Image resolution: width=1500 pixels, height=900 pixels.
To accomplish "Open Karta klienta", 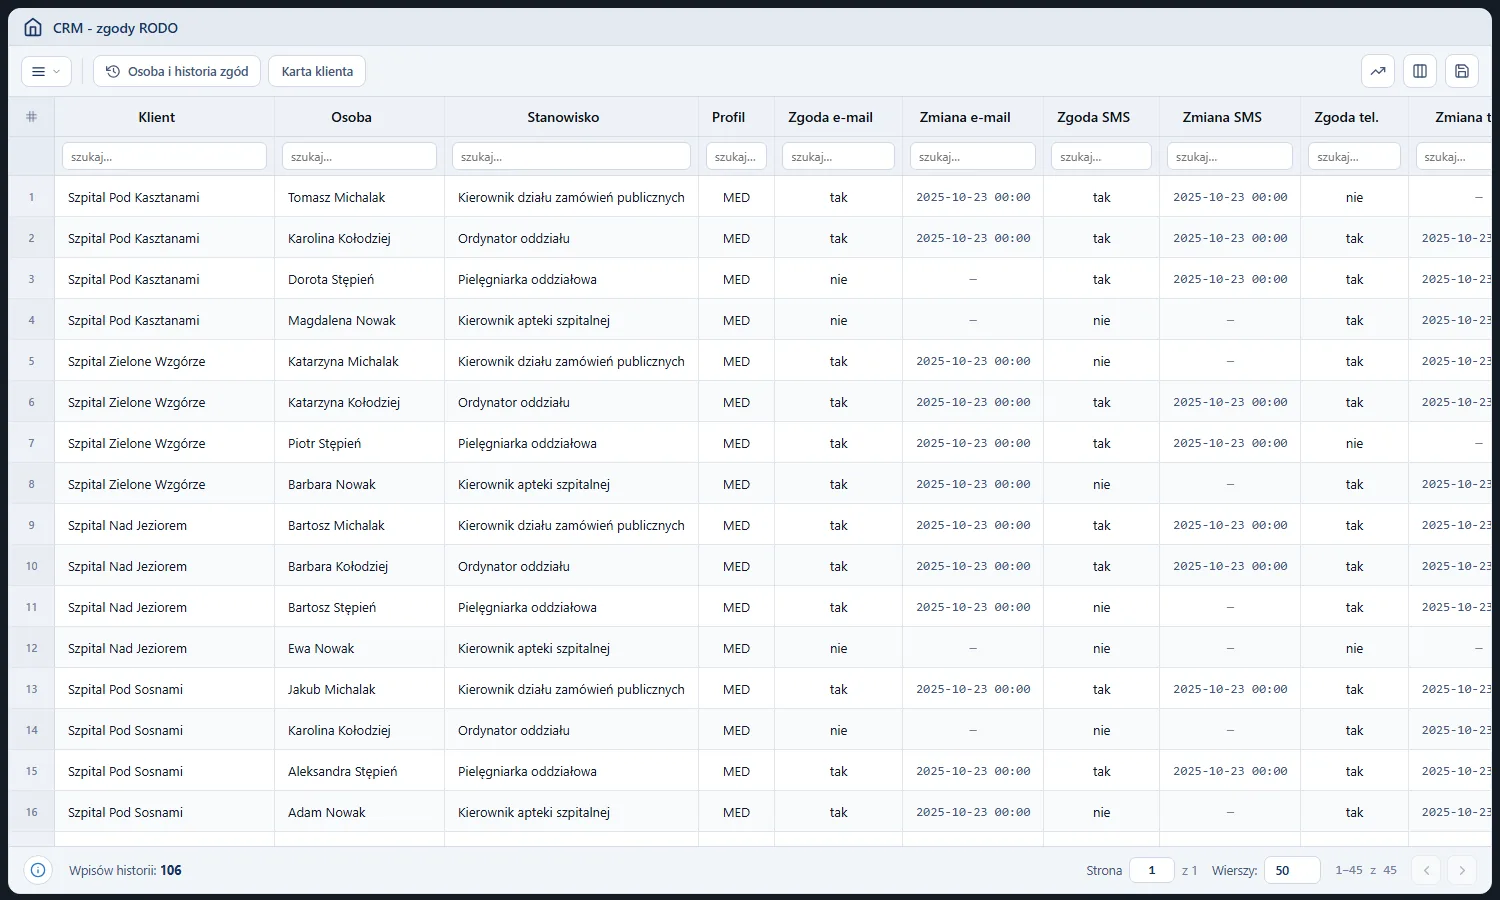I will click(317, 71).
